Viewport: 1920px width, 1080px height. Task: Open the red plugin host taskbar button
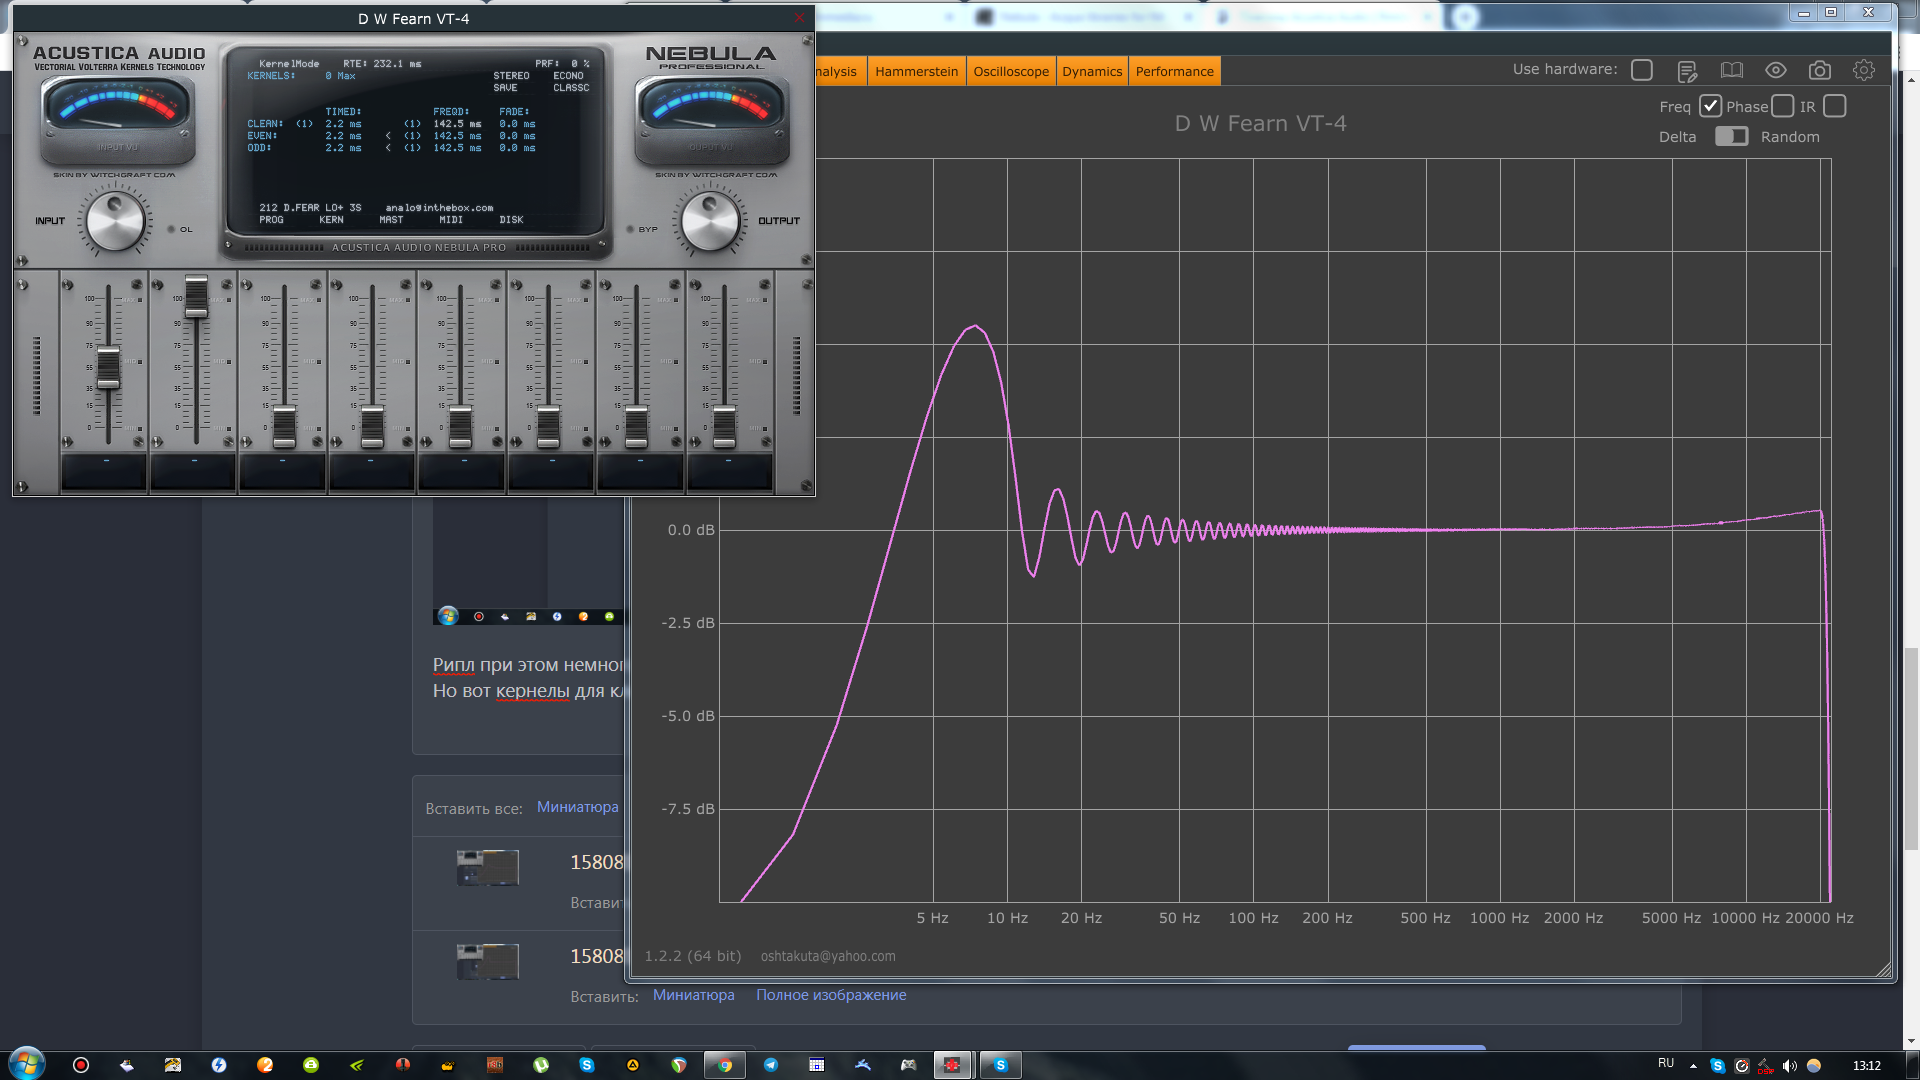click(952, 1065)
